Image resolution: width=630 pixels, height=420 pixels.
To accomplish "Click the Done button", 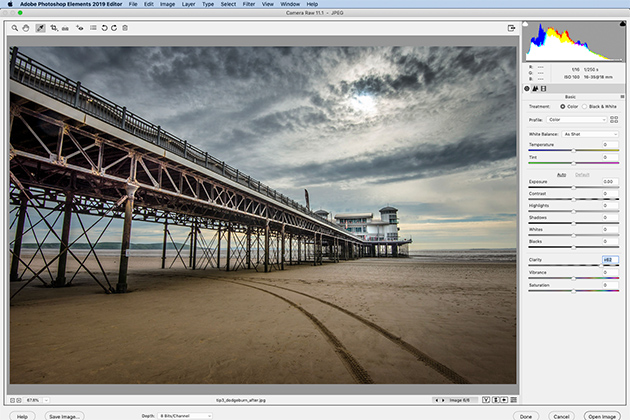I will tap(526, 416).
